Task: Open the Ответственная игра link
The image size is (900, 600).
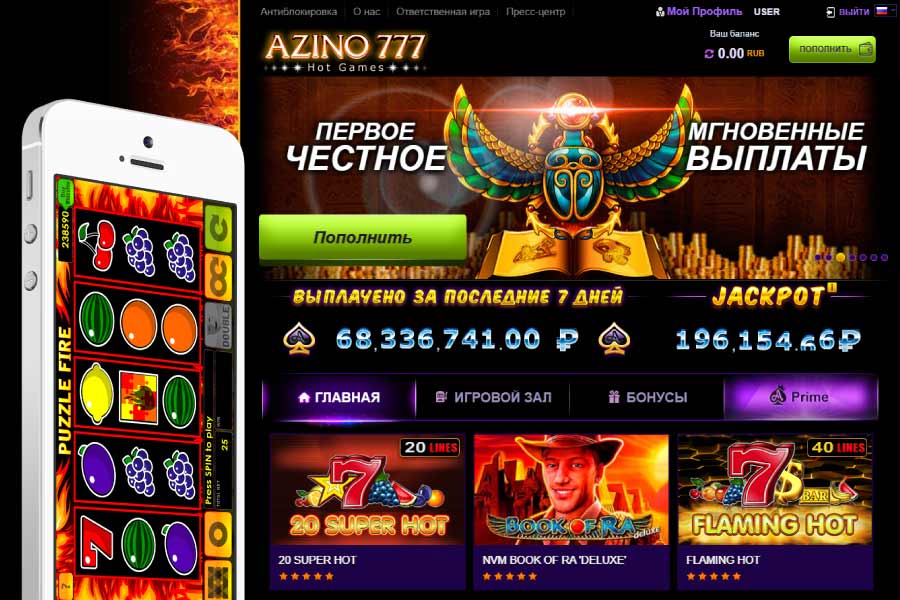Action: coord(443,11)
